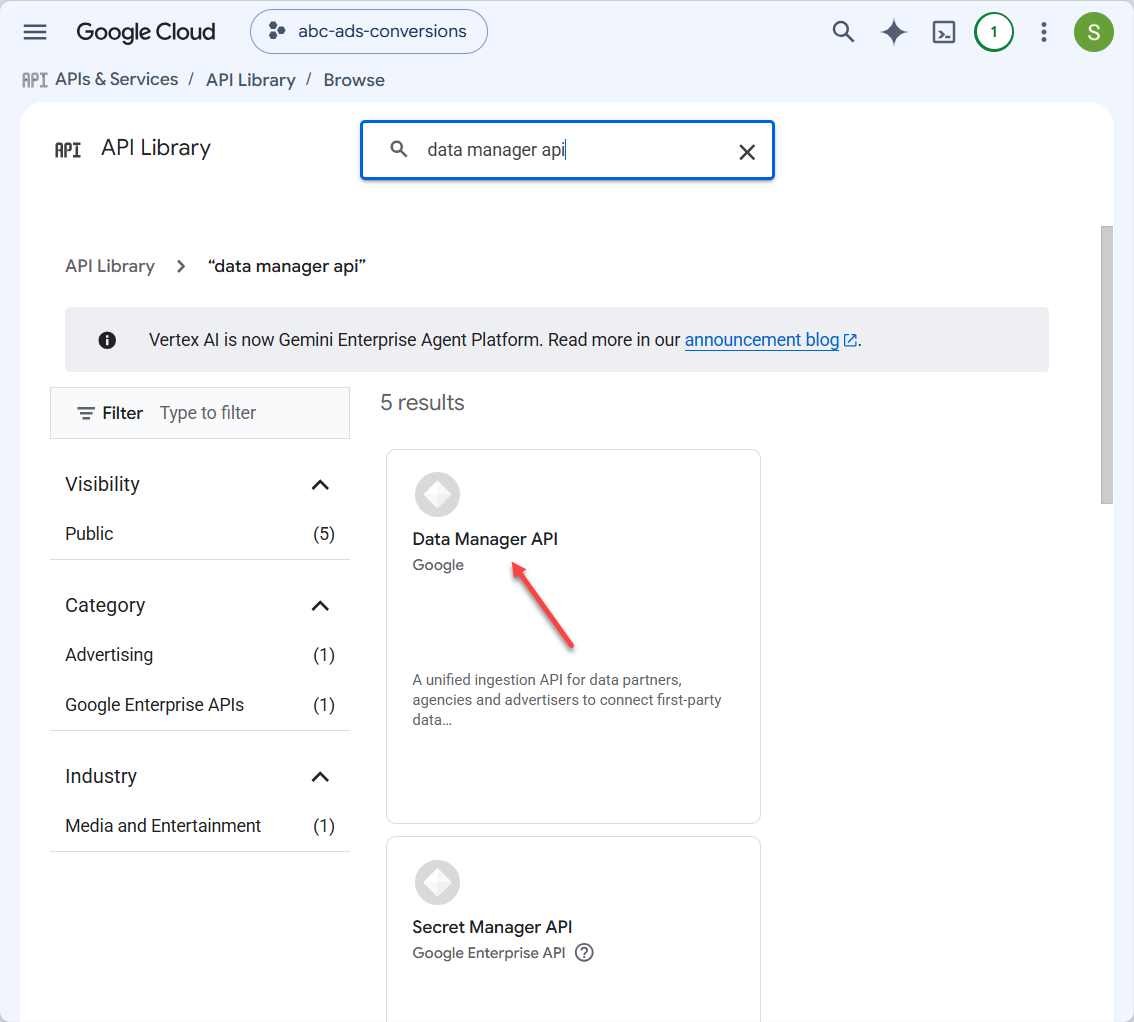This screenshot has height=1022, width=1134.
Task: Activate Cloud Shell terminal icon
Action: [x=944, y=32]
